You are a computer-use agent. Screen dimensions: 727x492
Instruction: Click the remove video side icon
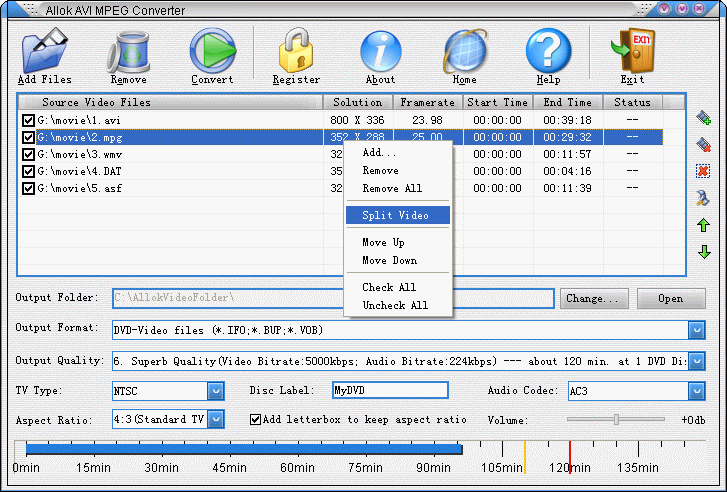pyautogui.click(x=704, y=145)
